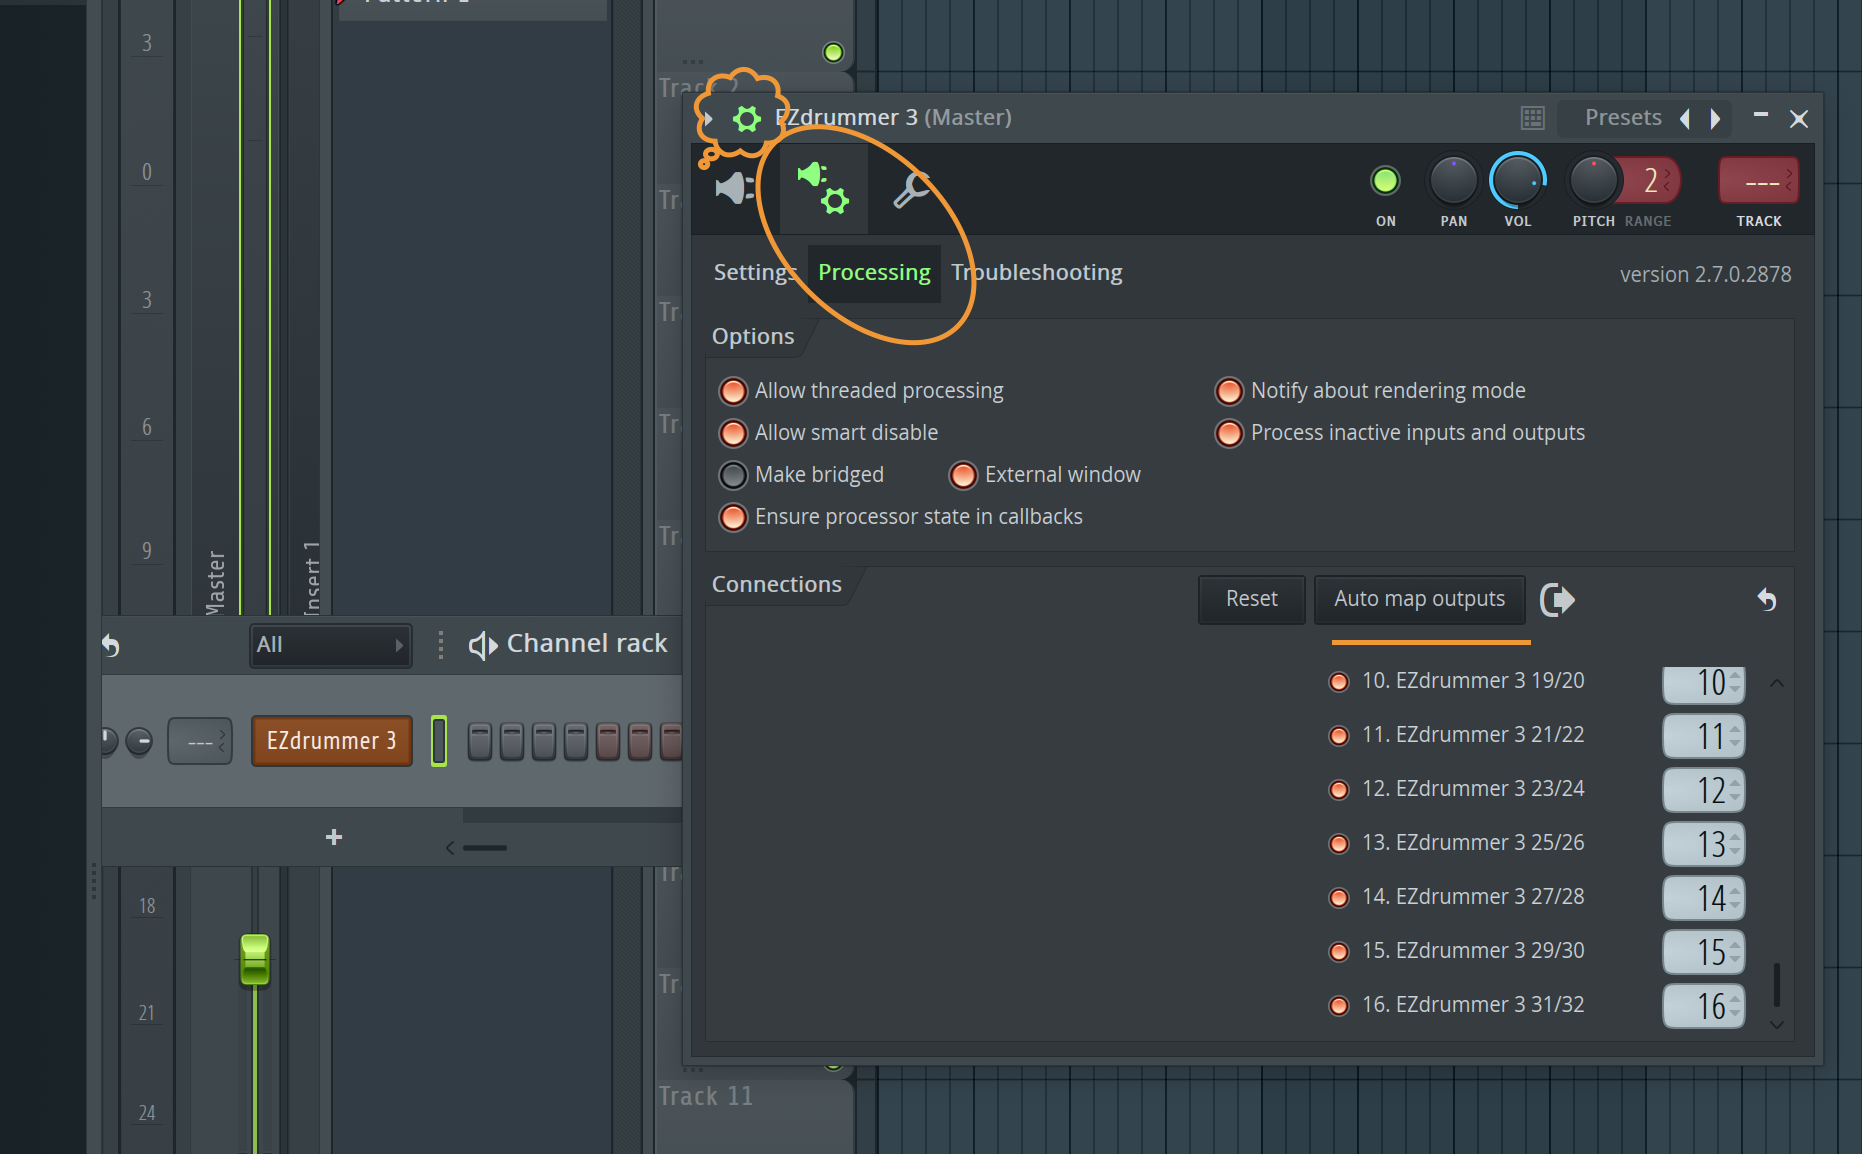Click the export connections icon beside Auto map outputs

pyautogui.click(x=1557, y=599)
